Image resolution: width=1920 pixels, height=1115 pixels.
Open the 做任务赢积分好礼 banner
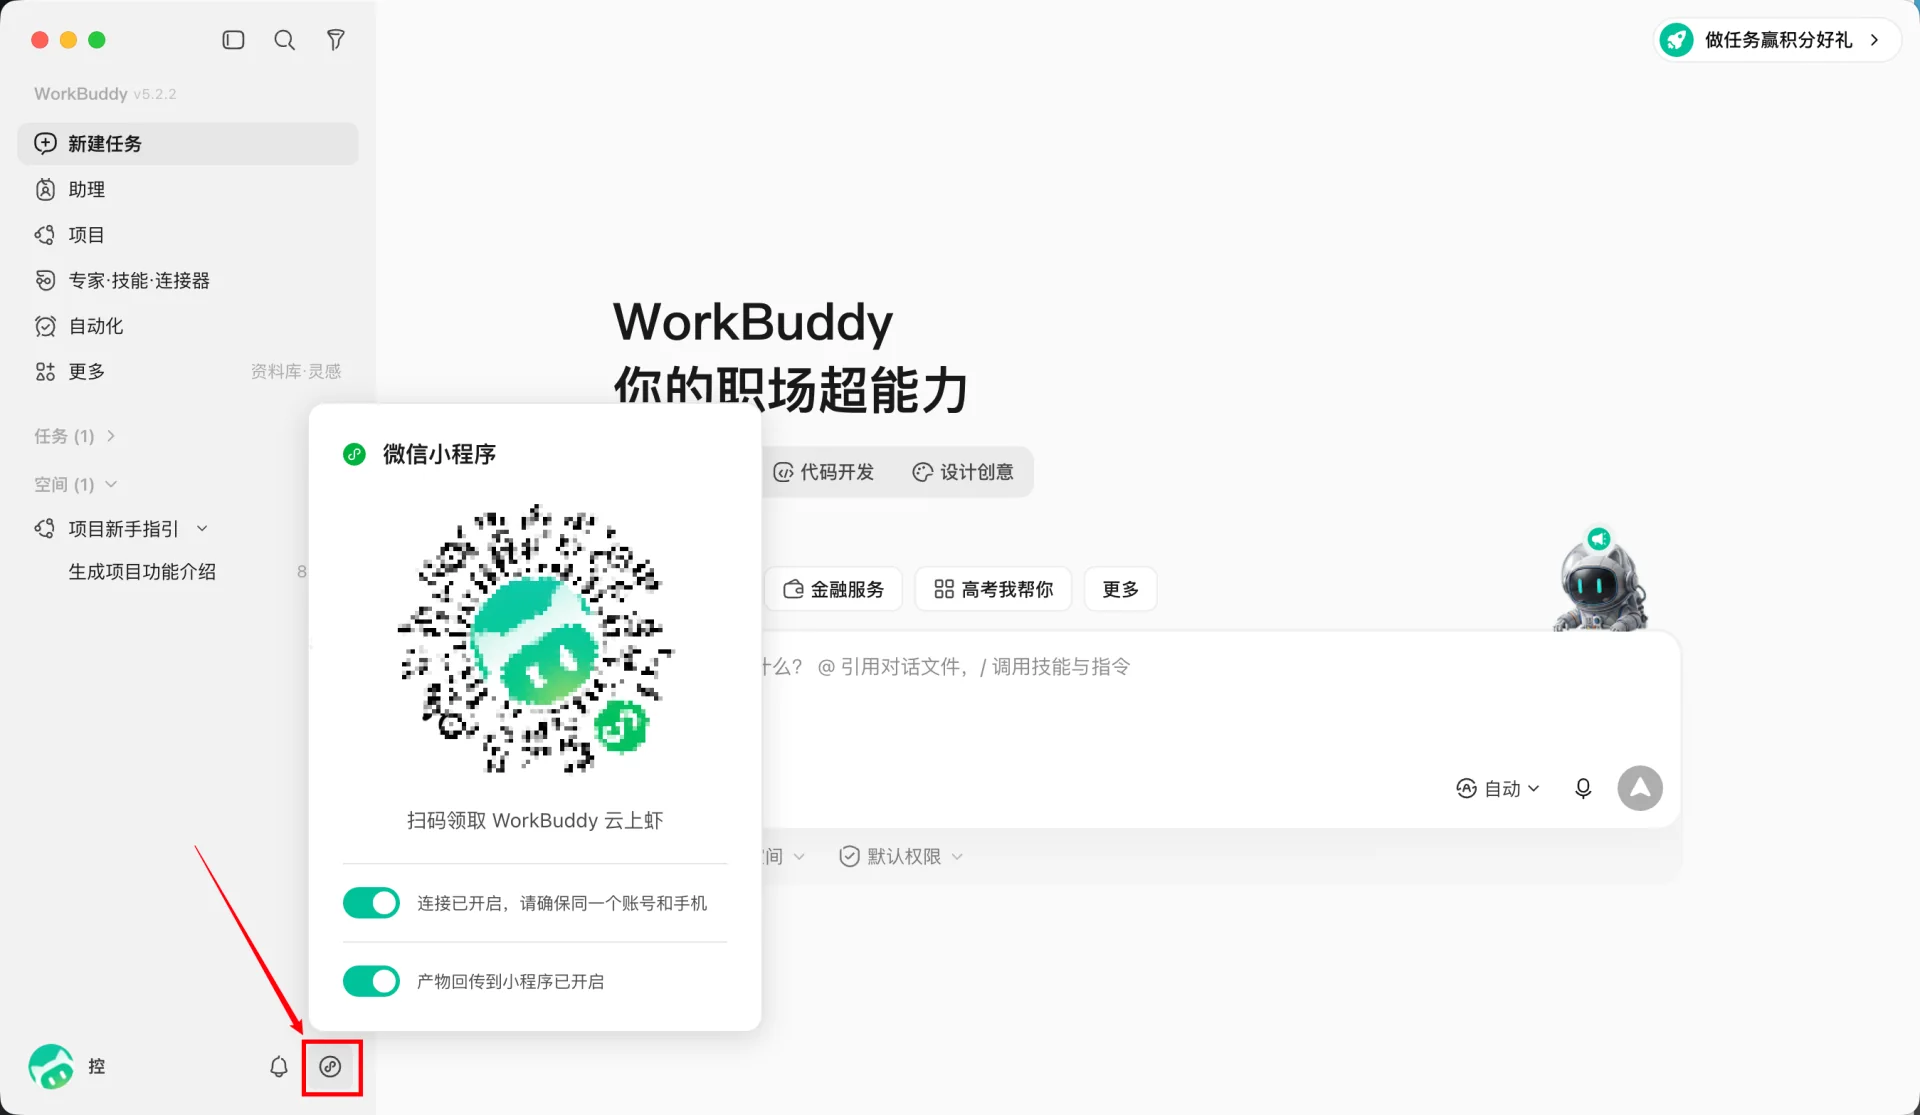1776,40
